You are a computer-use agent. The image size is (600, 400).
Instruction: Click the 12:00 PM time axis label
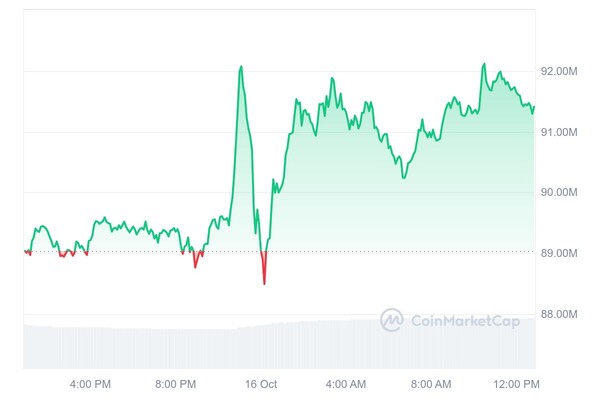click(516, 383)
